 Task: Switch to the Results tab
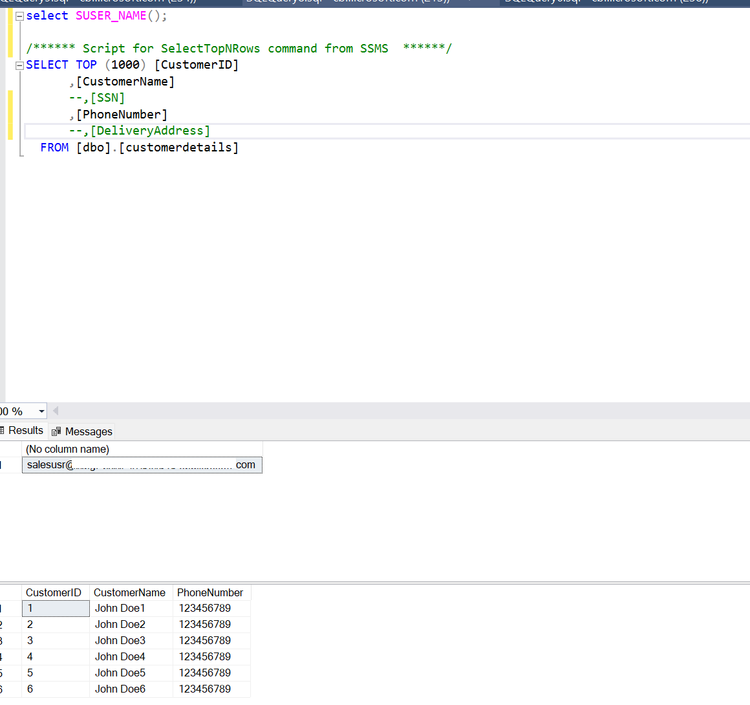(22, 430)
